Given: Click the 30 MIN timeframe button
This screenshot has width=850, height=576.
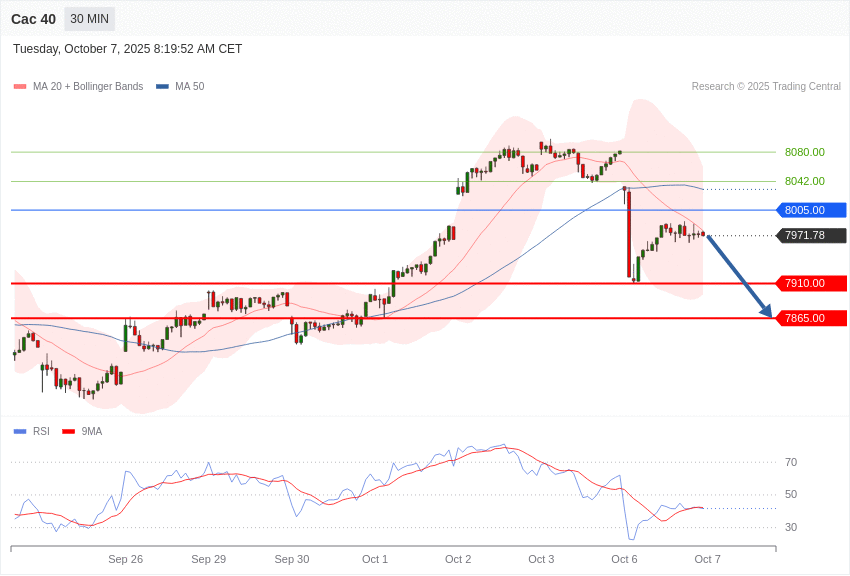Looking at the screenshot, I should coord(89,19).
